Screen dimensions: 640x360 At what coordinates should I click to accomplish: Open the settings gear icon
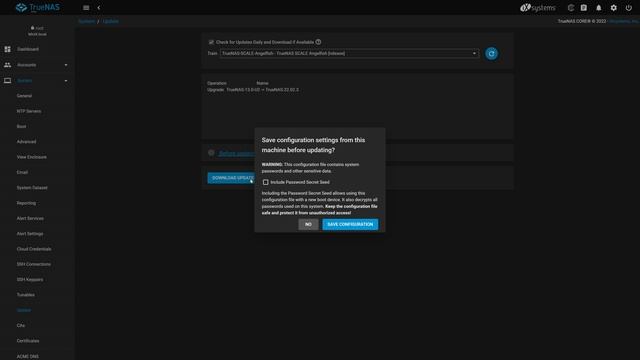coord(613,8)
